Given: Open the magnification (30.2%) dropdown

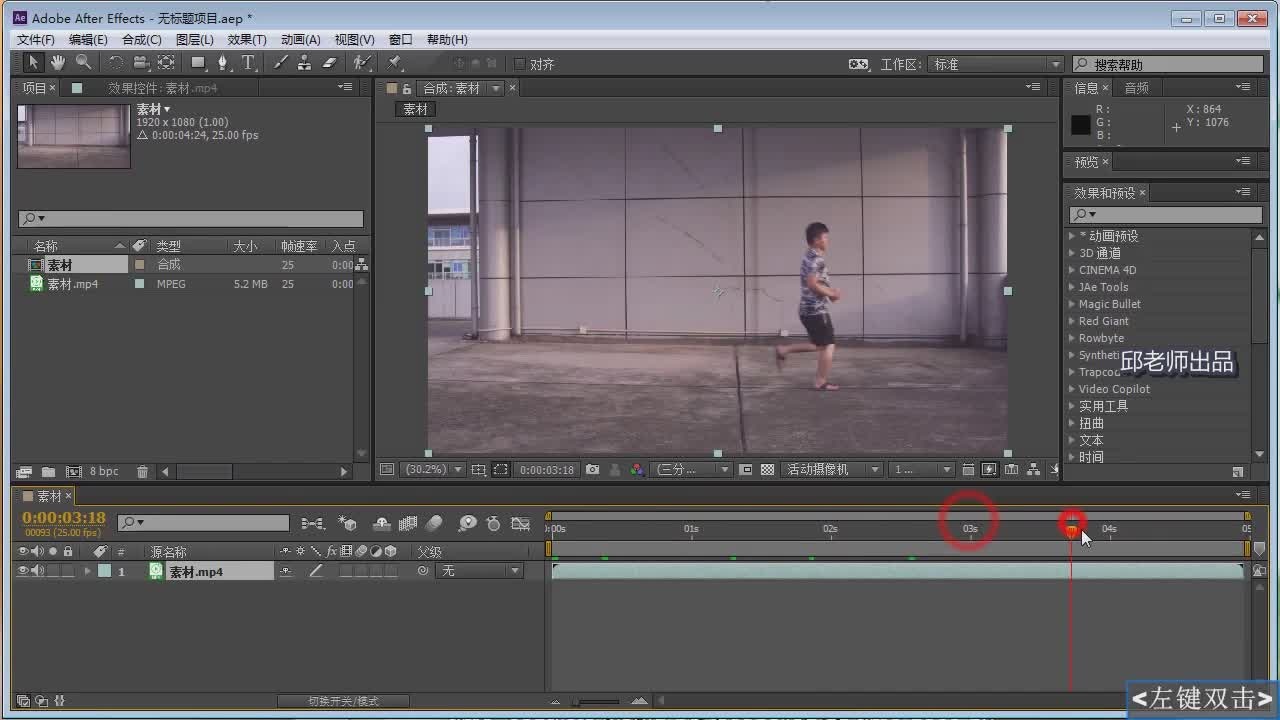Looking at the screenshot, I should tap(433, 469).
